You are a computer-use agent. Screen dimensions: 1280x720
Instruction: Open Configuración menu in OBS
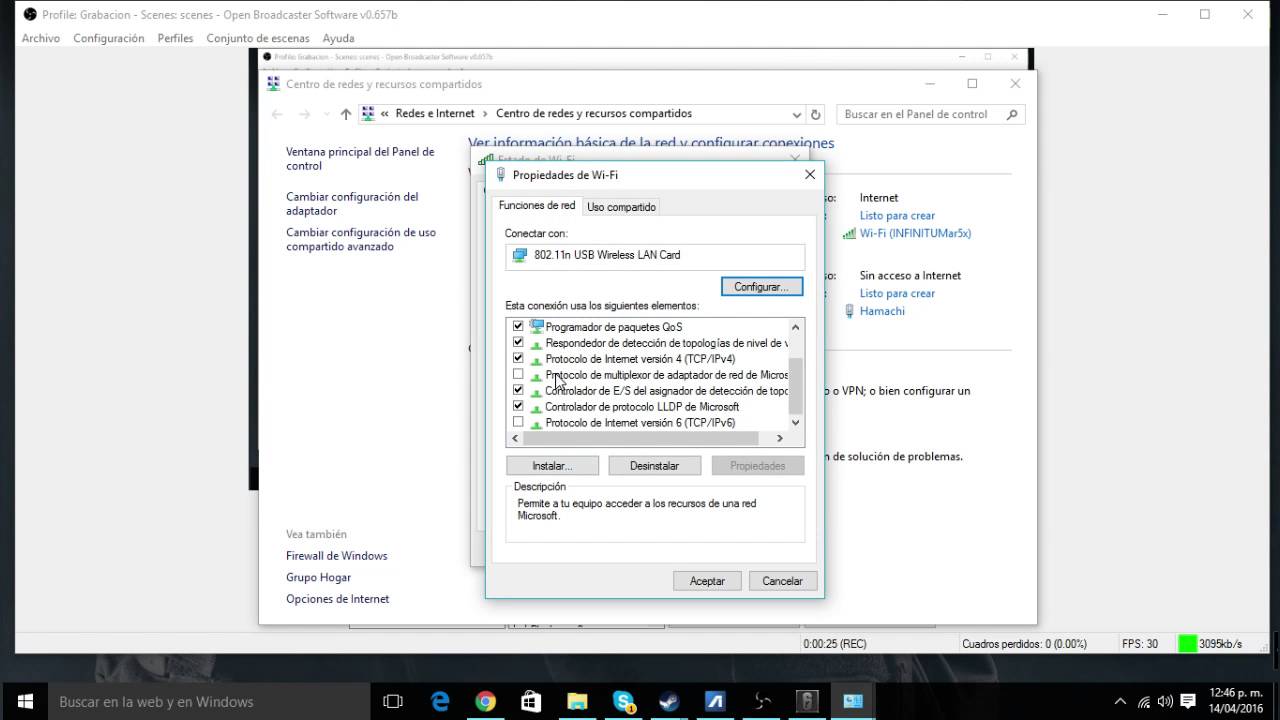109,38
